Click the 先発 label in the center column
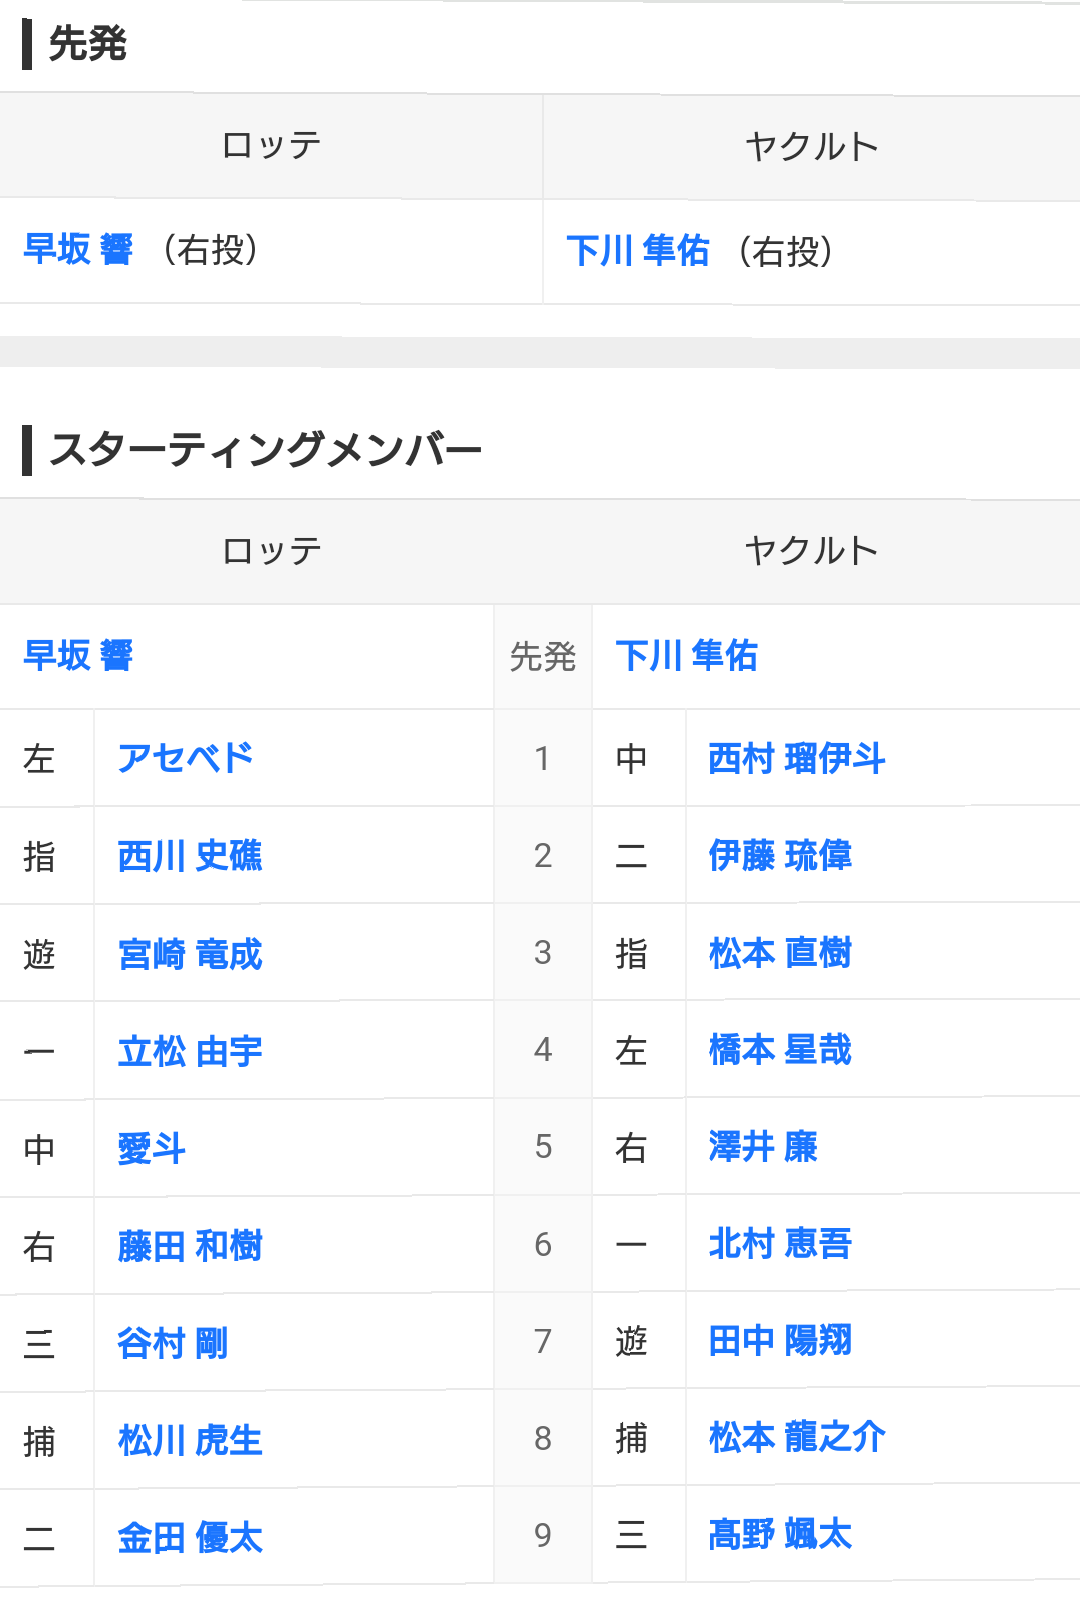 tap(543, 657)
